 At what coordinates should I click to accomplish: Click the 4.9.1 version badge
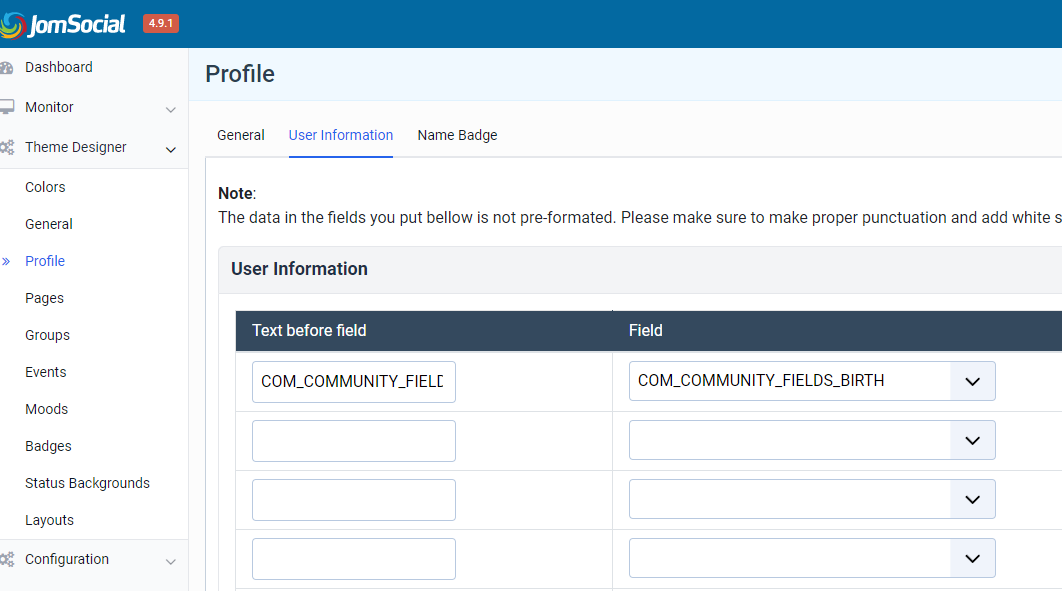point(161,23)
